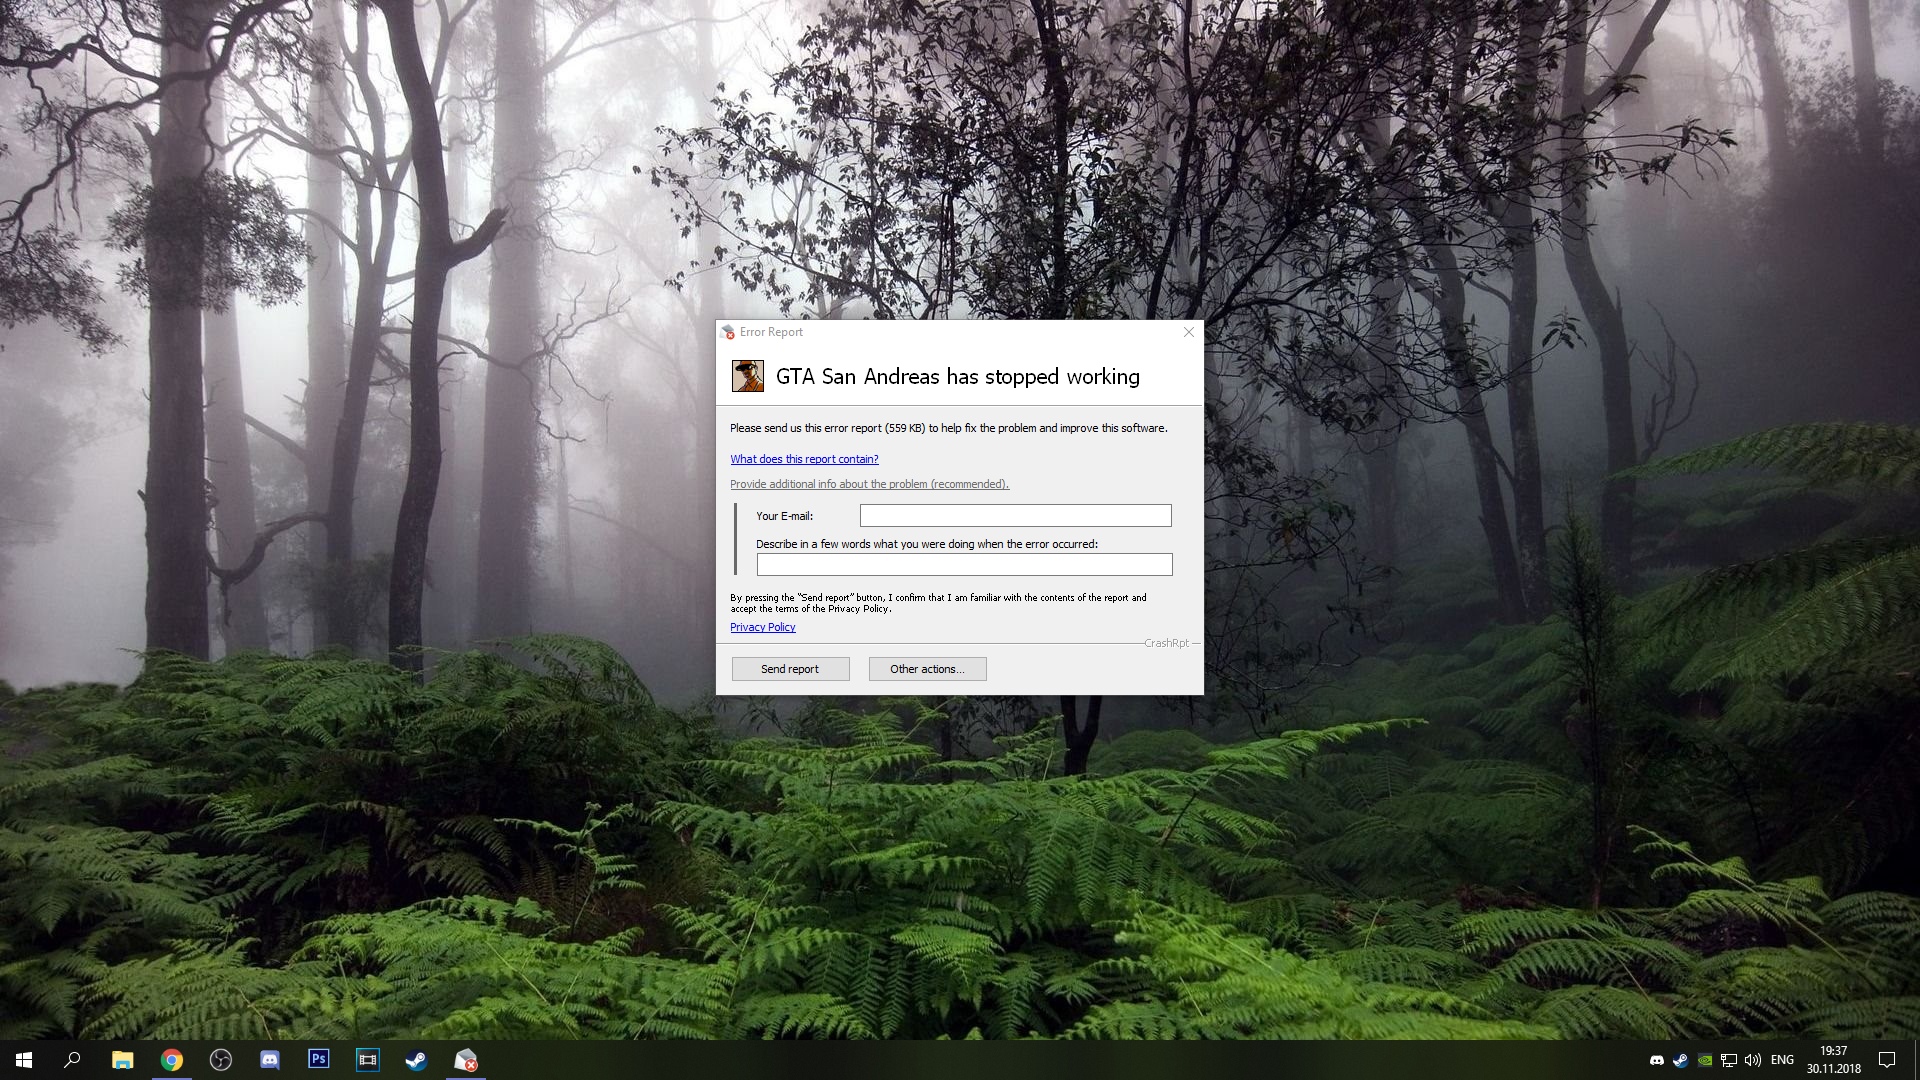Click the Send report button
Viewport: 1920px width, 1080px height.
(x=790, y=669)
